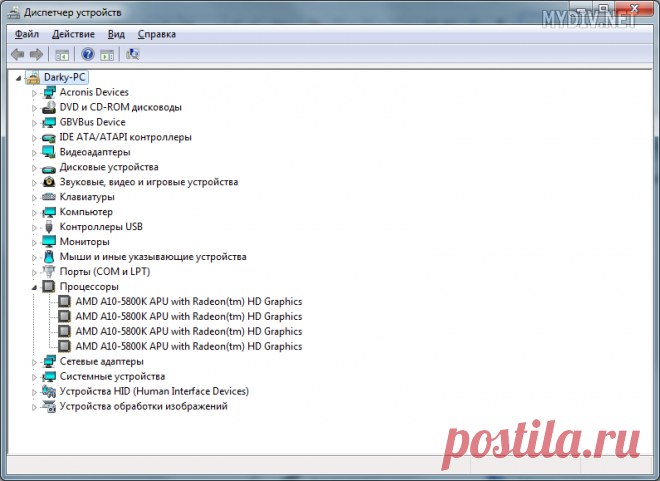Collapse the Процессоры node

tap(34, 288)
